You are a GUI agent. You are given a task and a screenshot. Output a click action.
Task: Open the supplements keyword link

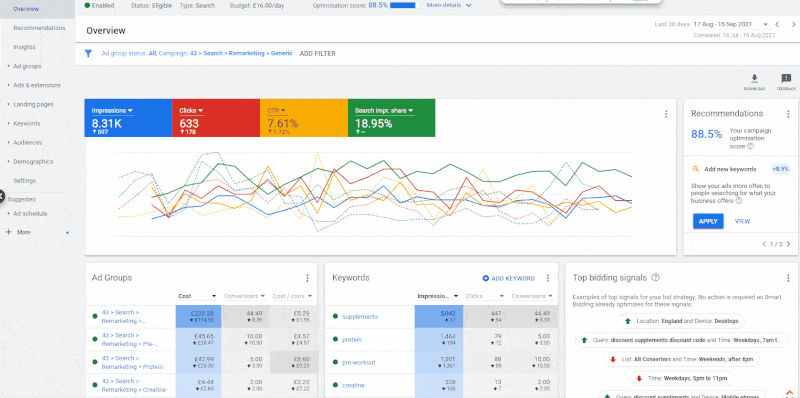tap(360, 316)
